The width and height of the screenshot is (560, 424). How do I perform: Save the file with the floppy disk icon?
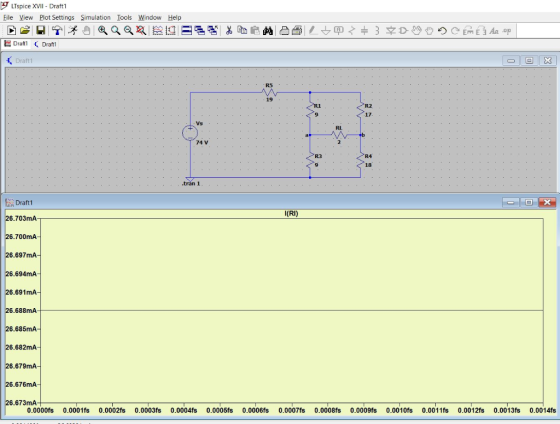40,31
